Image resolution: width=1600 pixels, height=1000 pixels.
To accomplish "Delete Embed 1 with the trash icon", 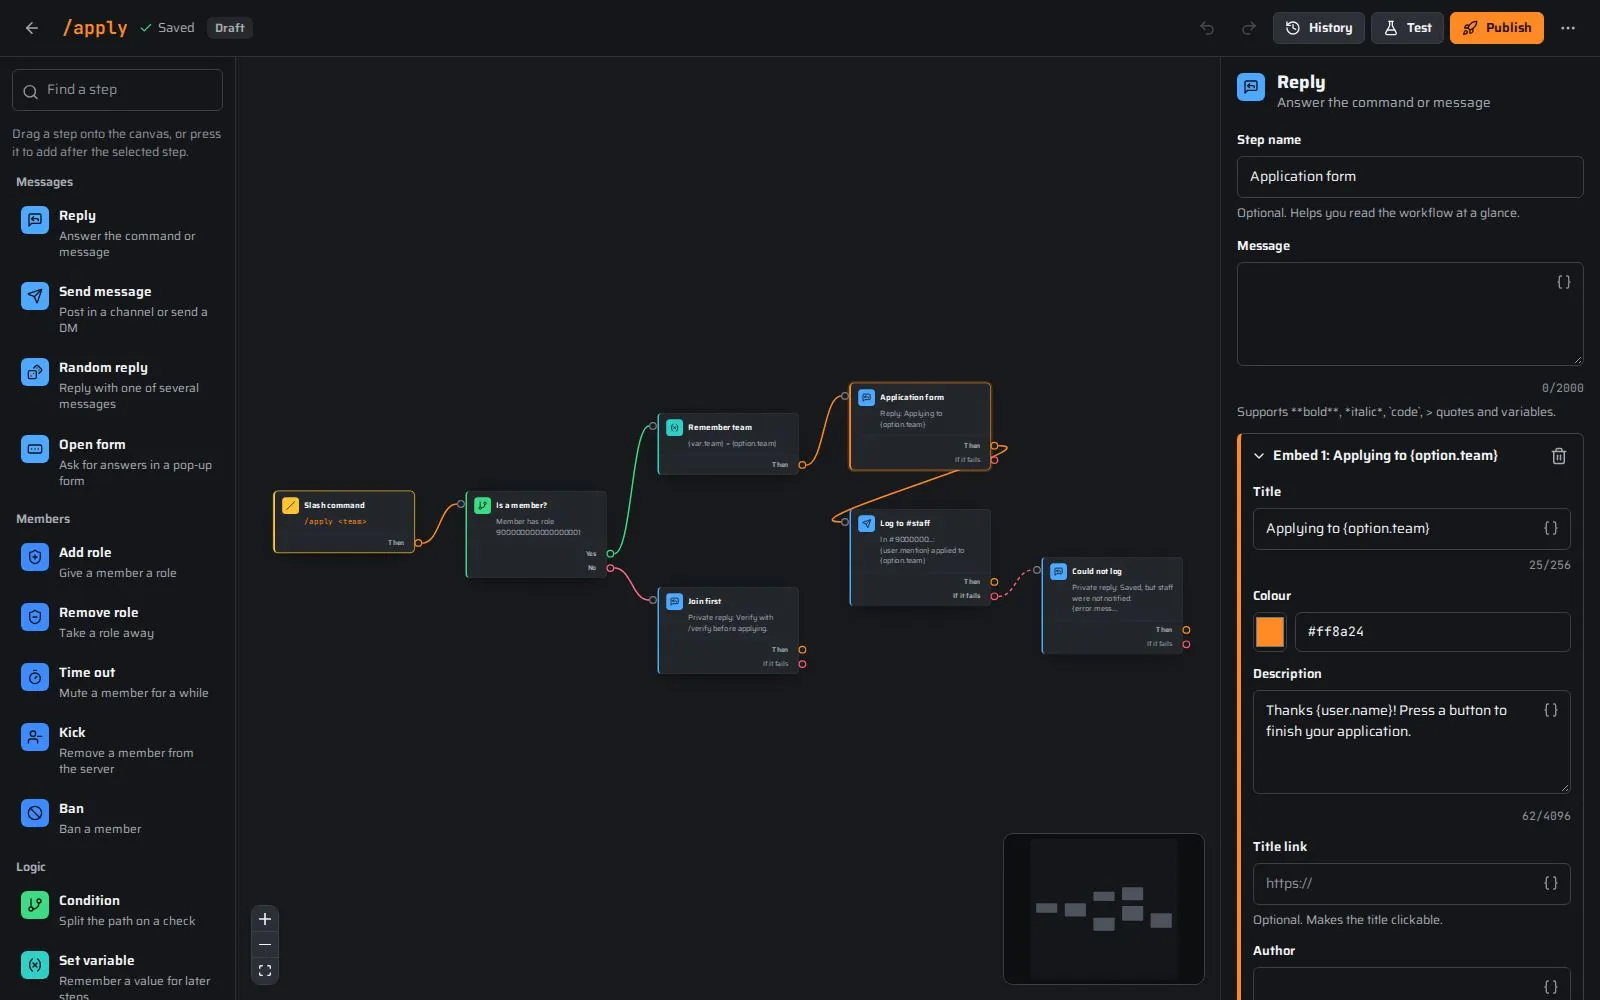I will pyautogui.click(x=1558, y=456).
